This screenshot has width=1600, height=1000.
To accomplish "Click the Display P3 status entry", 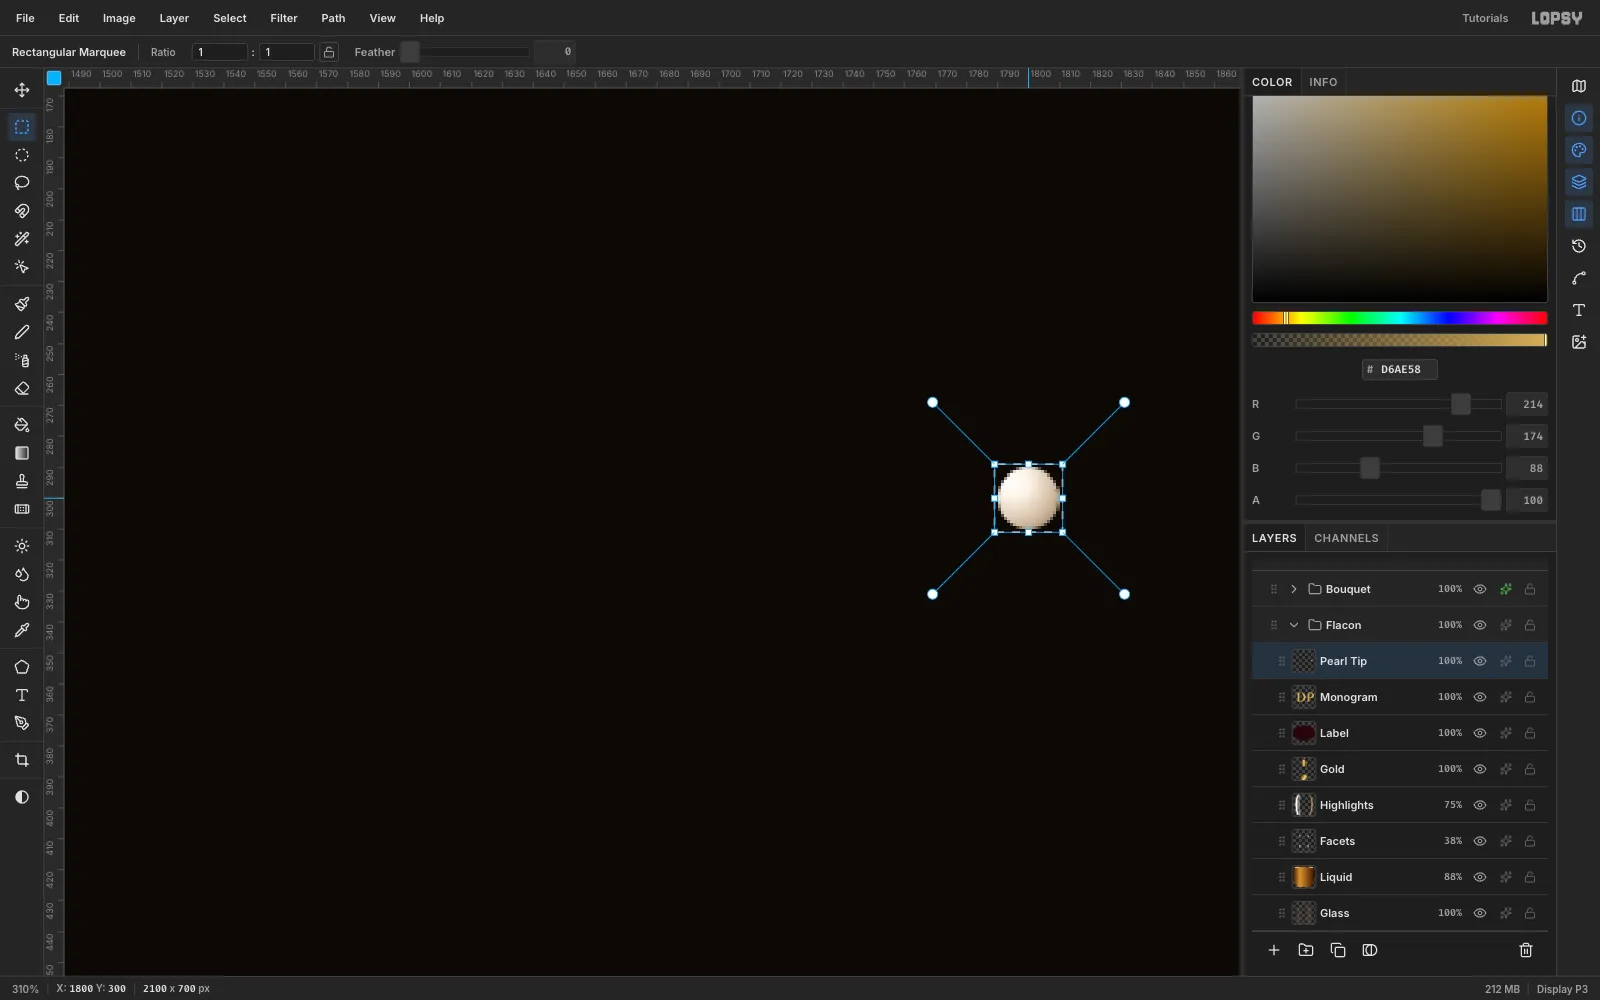I will pyautogui.click(x=1562, y=989).
